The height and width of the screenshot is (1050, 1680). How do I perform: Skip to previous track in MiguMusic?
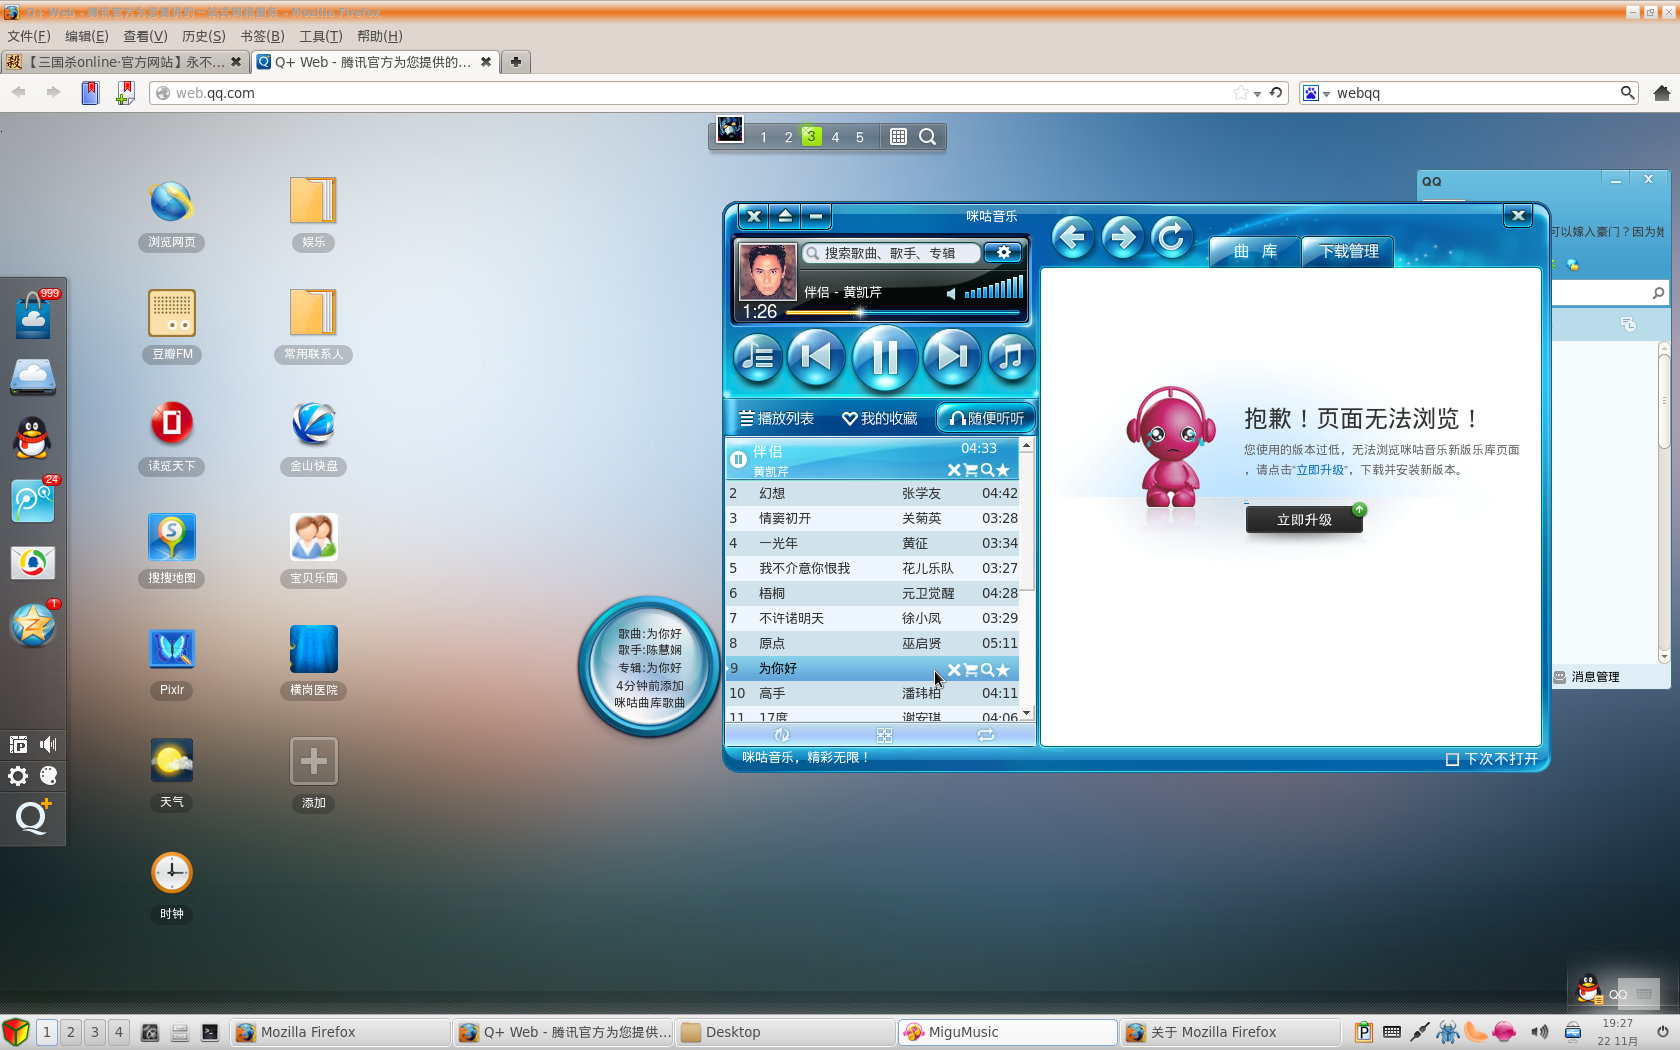point(816,357)
